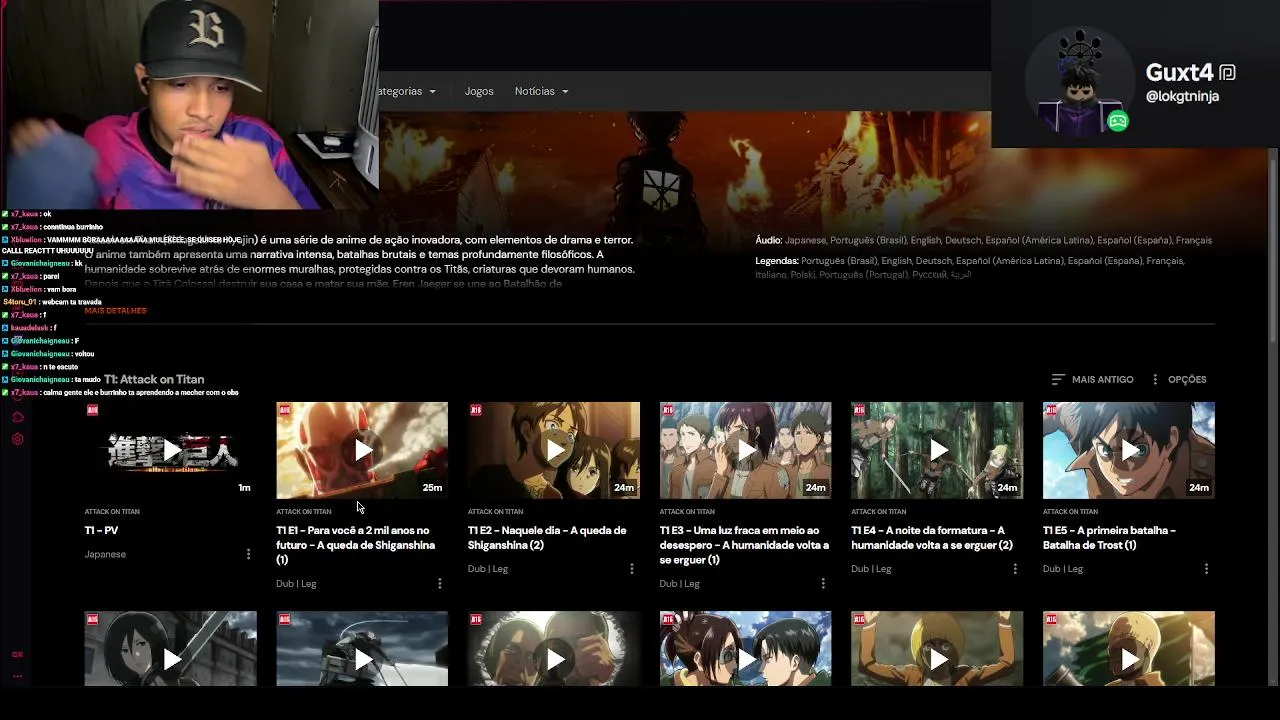Open three-dot menu for T1 E5
Screen dimensions: 1280x720
tap(1206, 568)
